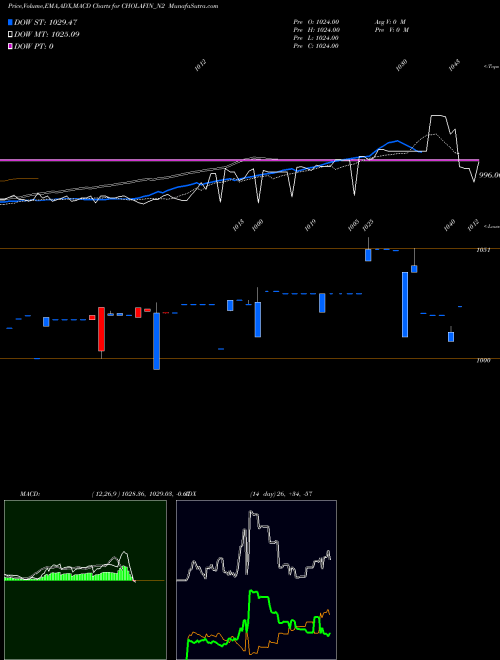The width and height of the screenshot is (500, 660).
Task: Click the 'Pre O: 1024.00' value
Action: [316, 22]
